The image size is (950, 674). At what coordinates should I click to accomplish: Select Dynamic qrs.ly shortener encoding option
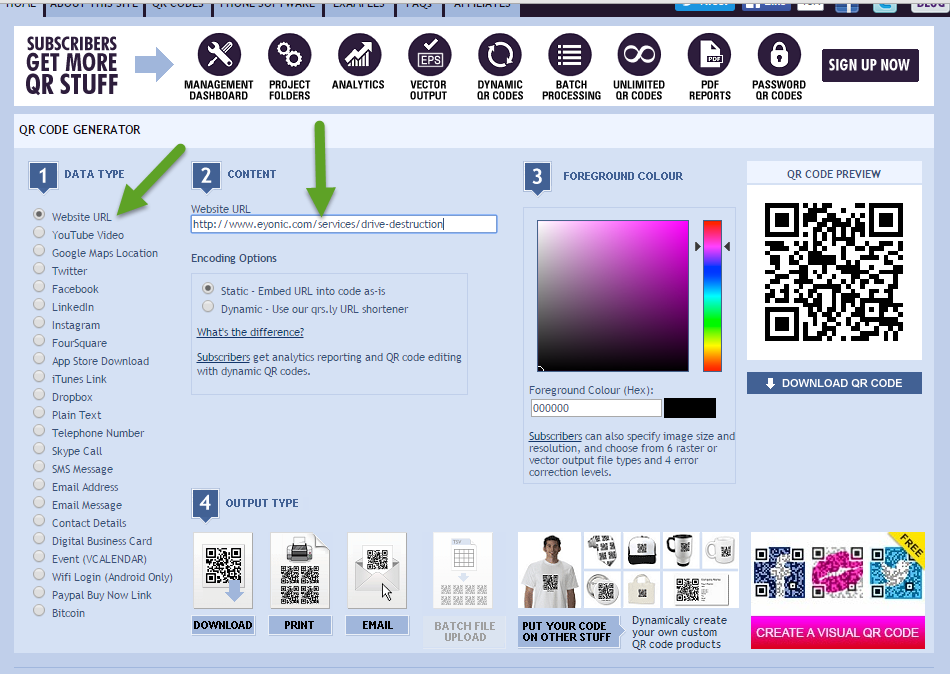click(x=208, y=307)
